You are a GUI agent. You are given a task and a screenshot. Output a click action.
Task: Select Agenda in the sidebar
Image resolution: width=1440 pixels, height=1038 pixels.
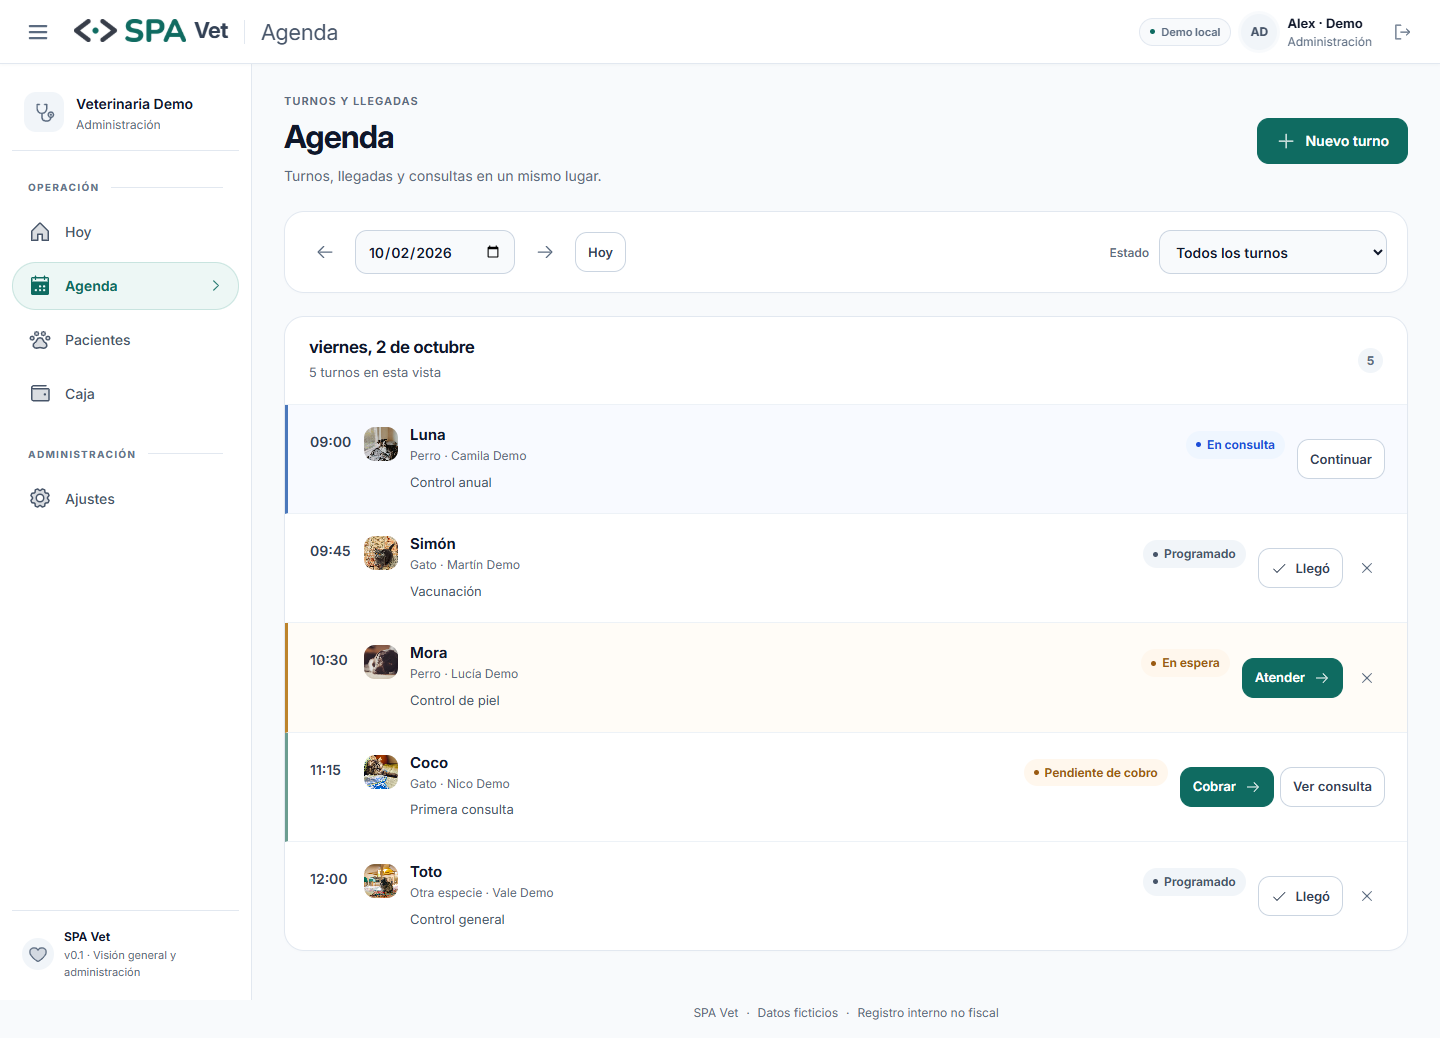(x=125, y=286)
